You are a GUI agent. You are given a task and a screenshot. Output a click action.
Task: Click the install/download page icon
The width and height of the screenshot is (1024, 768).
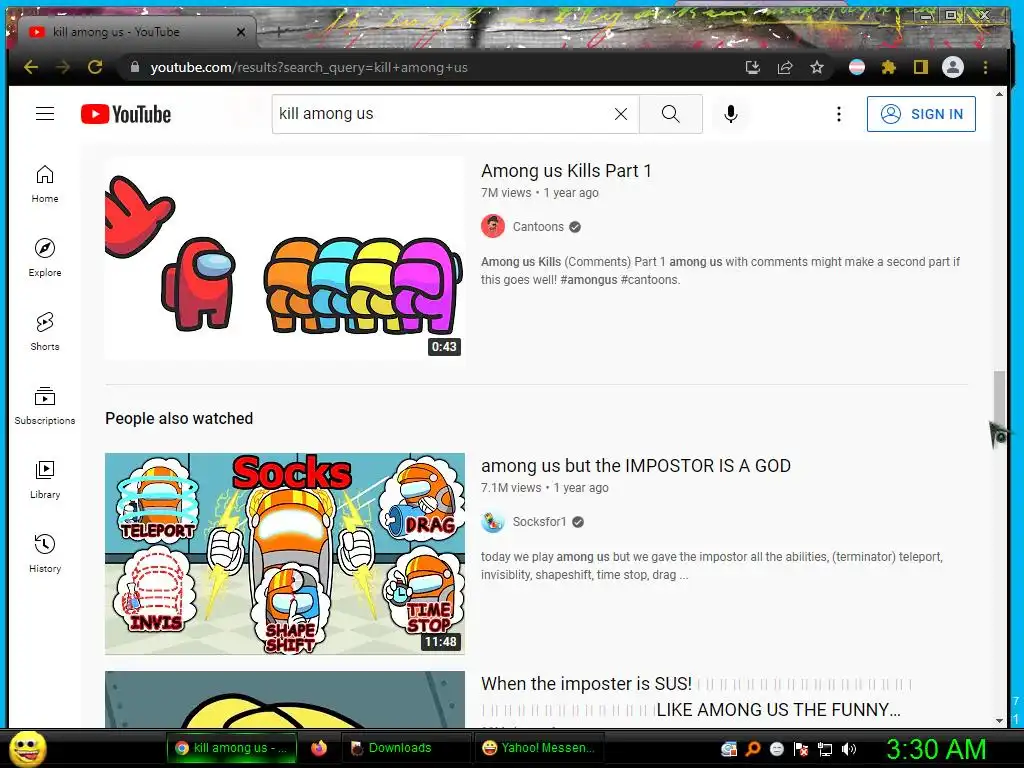click(x=752, y=67)
